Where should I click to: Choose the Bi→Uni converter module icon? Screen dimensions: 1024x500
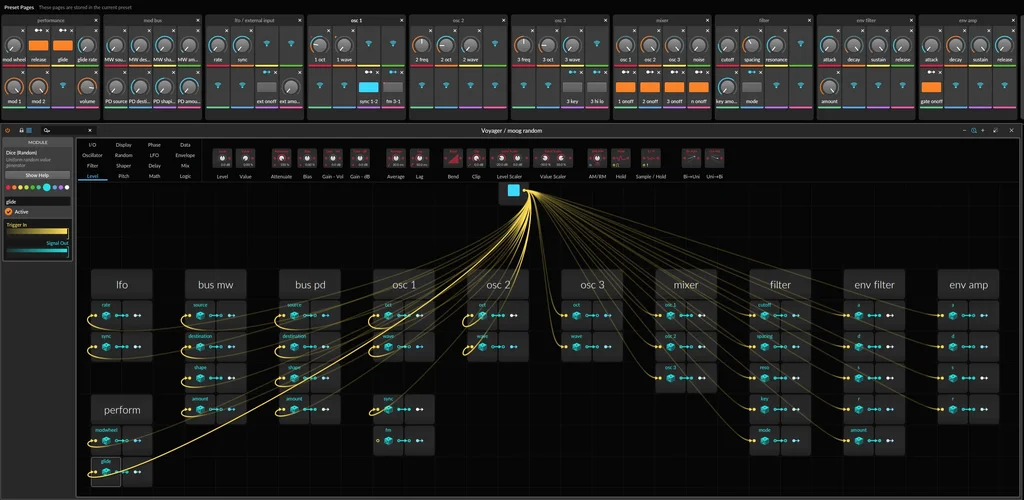691,159
